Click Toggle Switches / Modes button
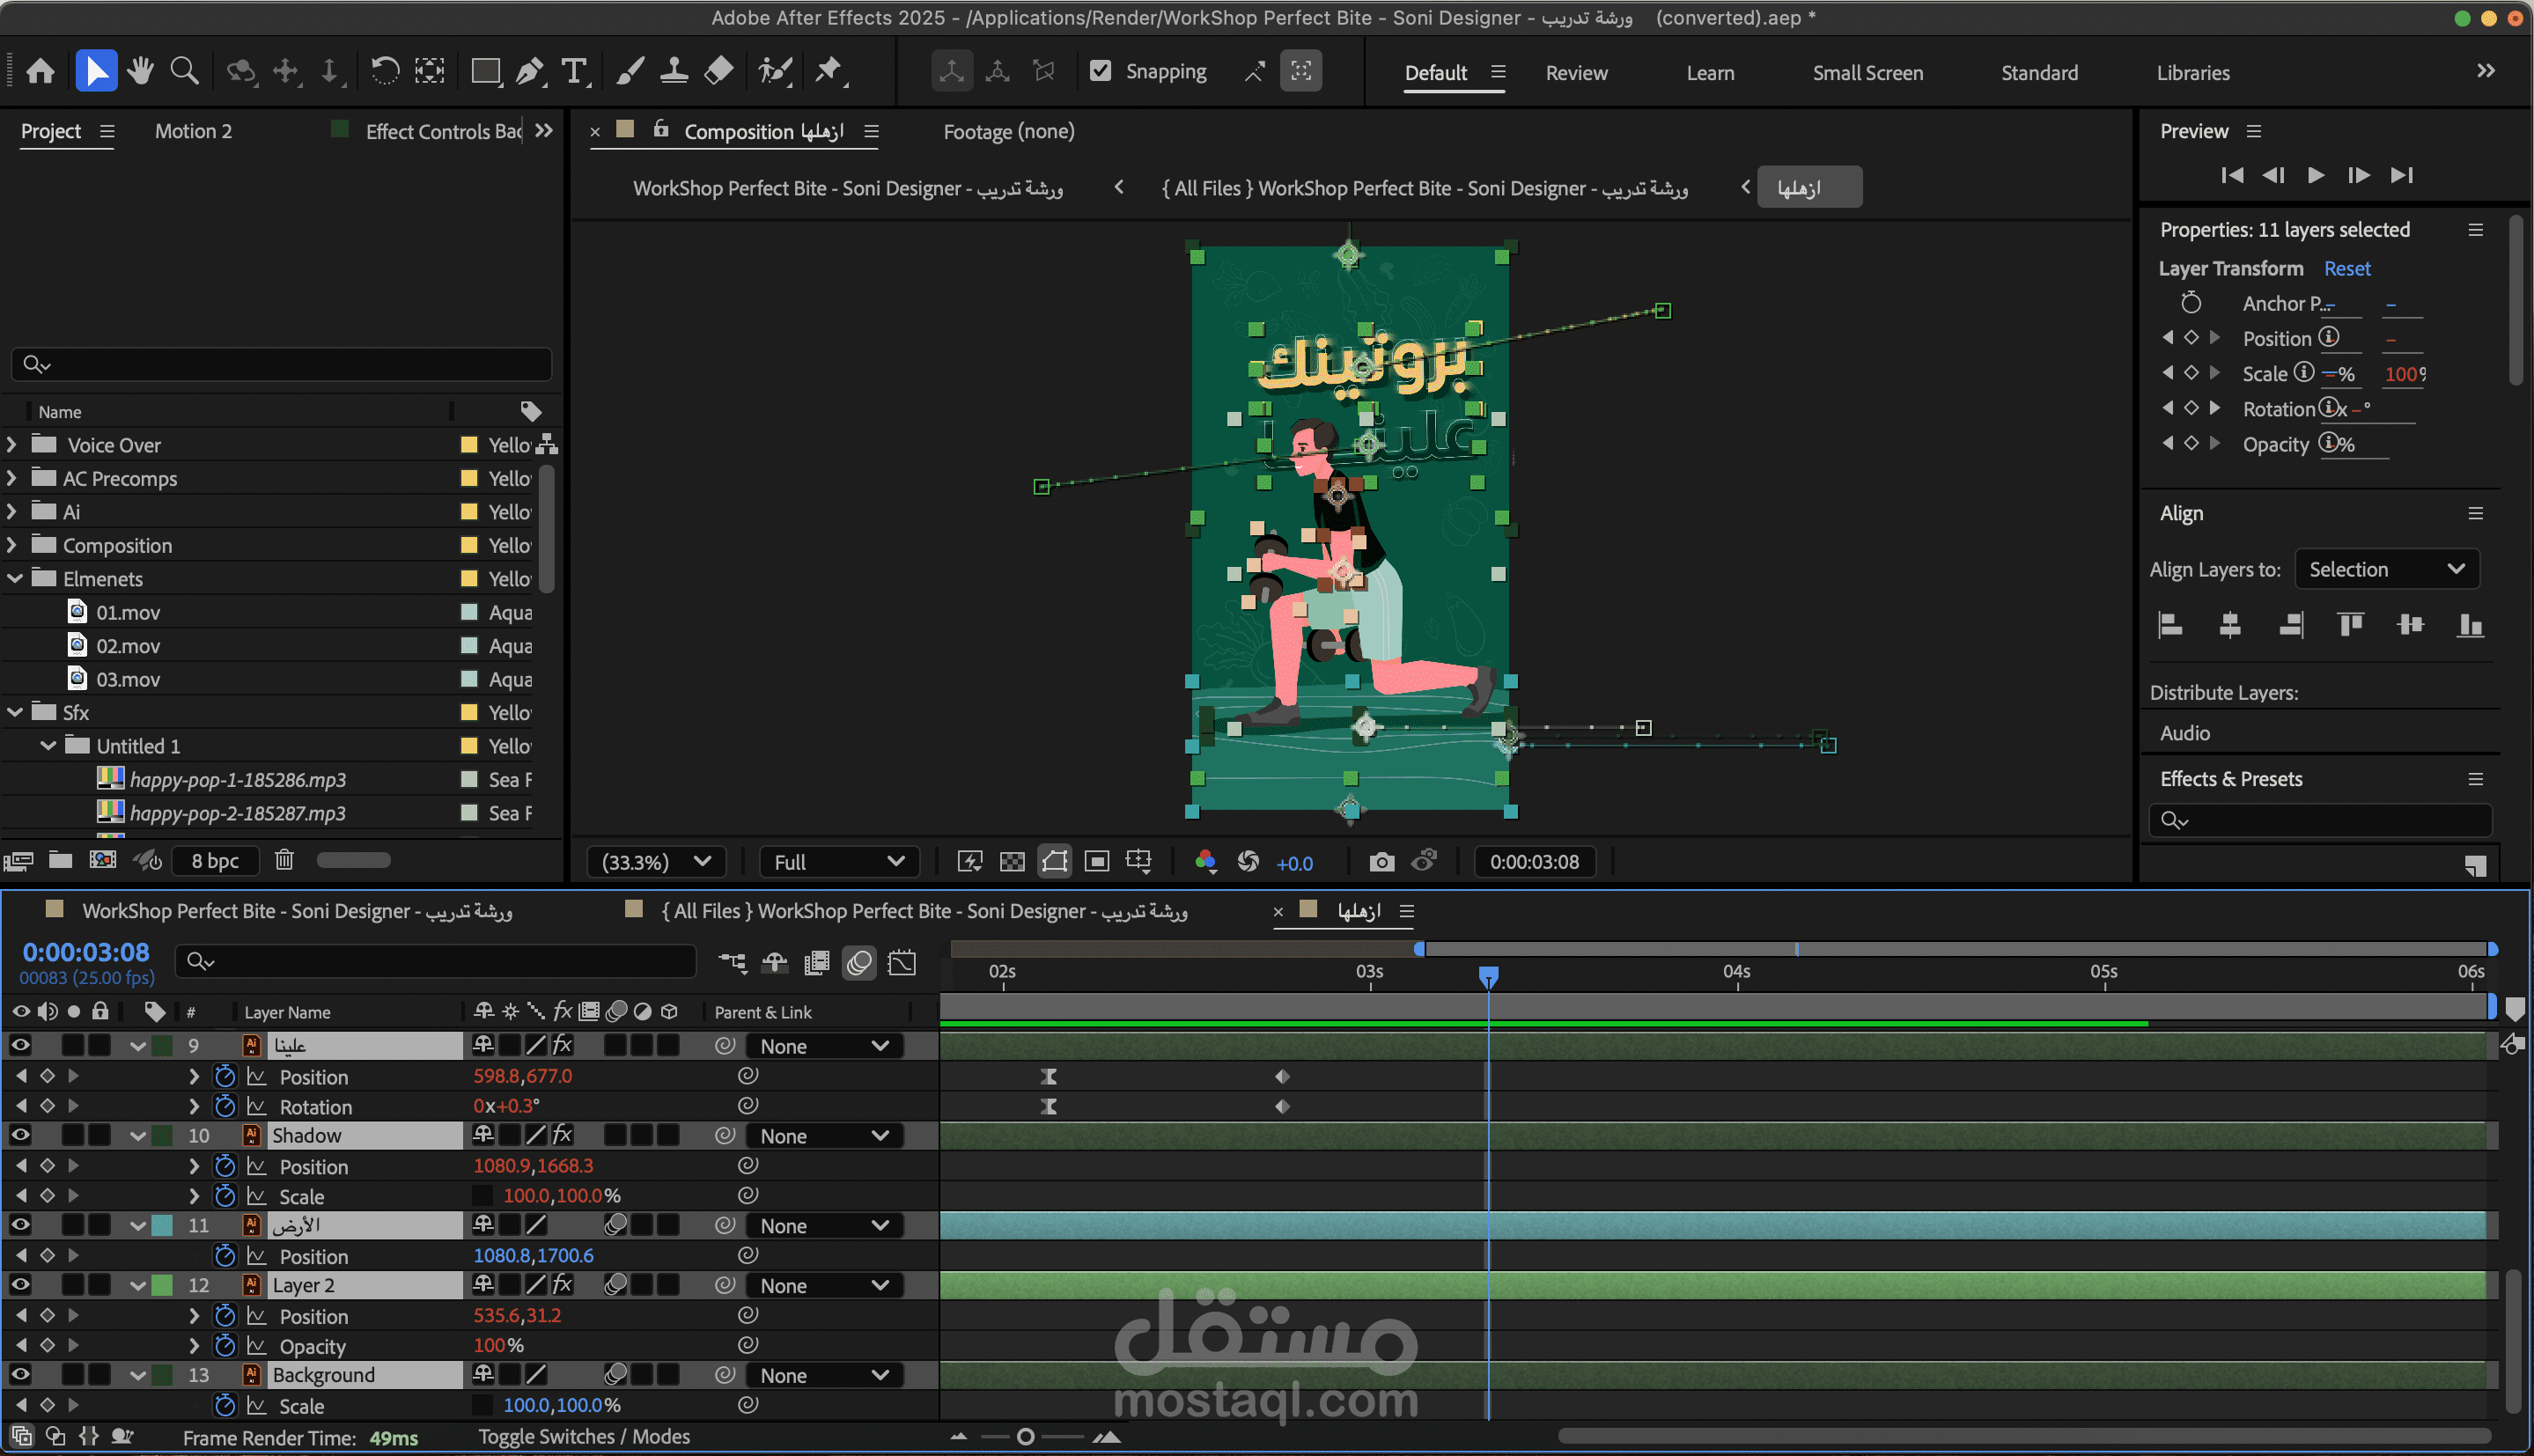Viewport: 2534px width, 1456px height. click(x=584, y=1437)
